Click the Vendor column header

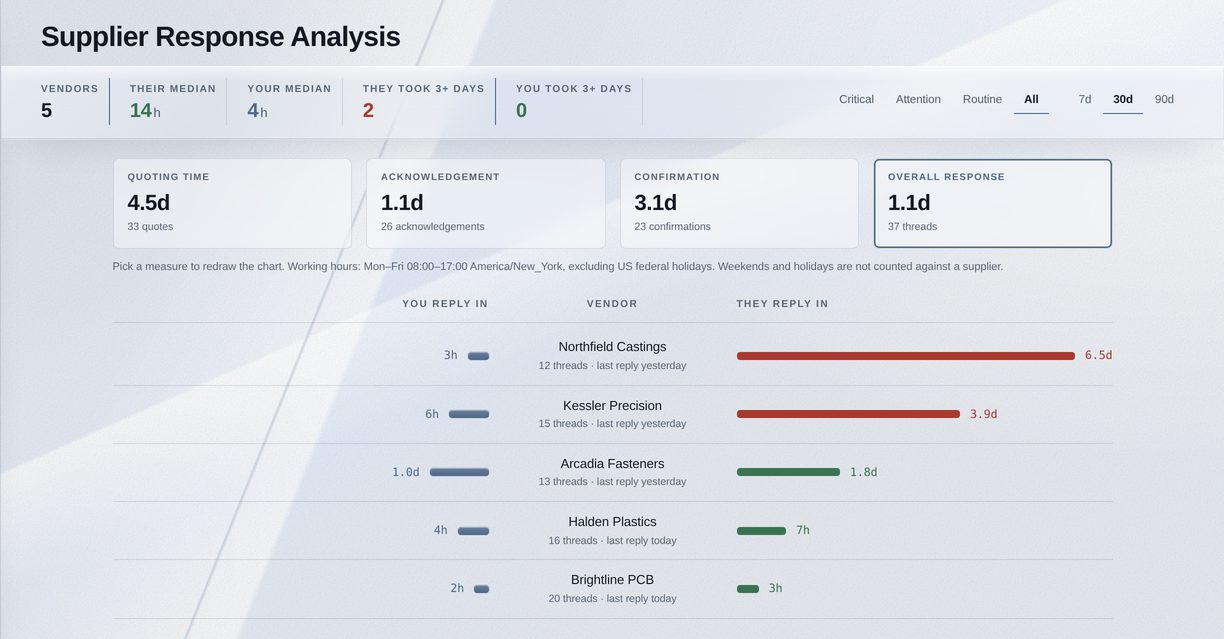coord(612,303)
